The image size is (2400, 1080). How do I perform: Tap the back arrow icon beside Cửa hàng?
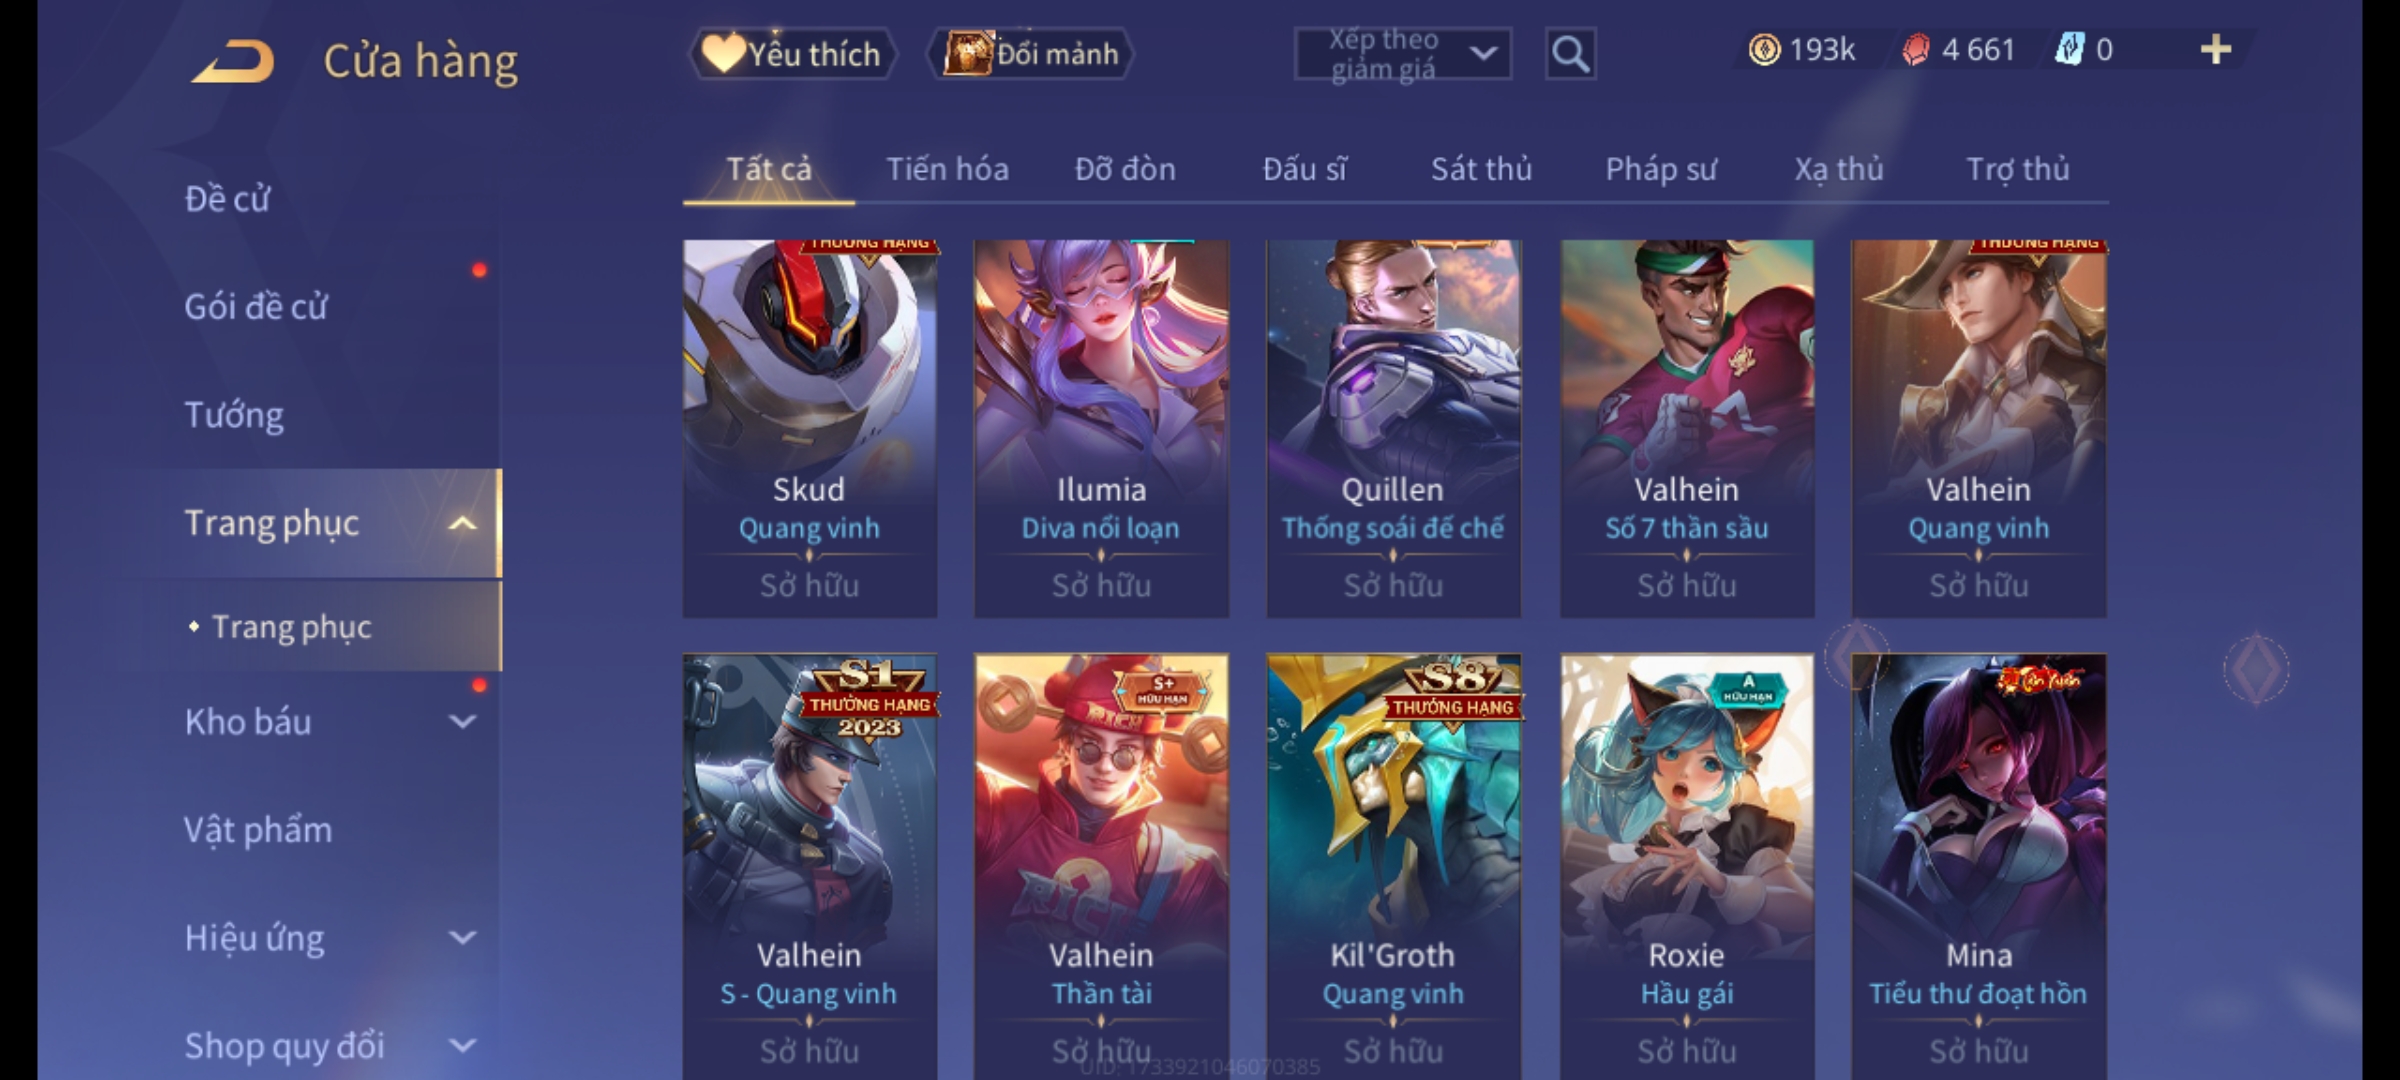pos(234,61)
